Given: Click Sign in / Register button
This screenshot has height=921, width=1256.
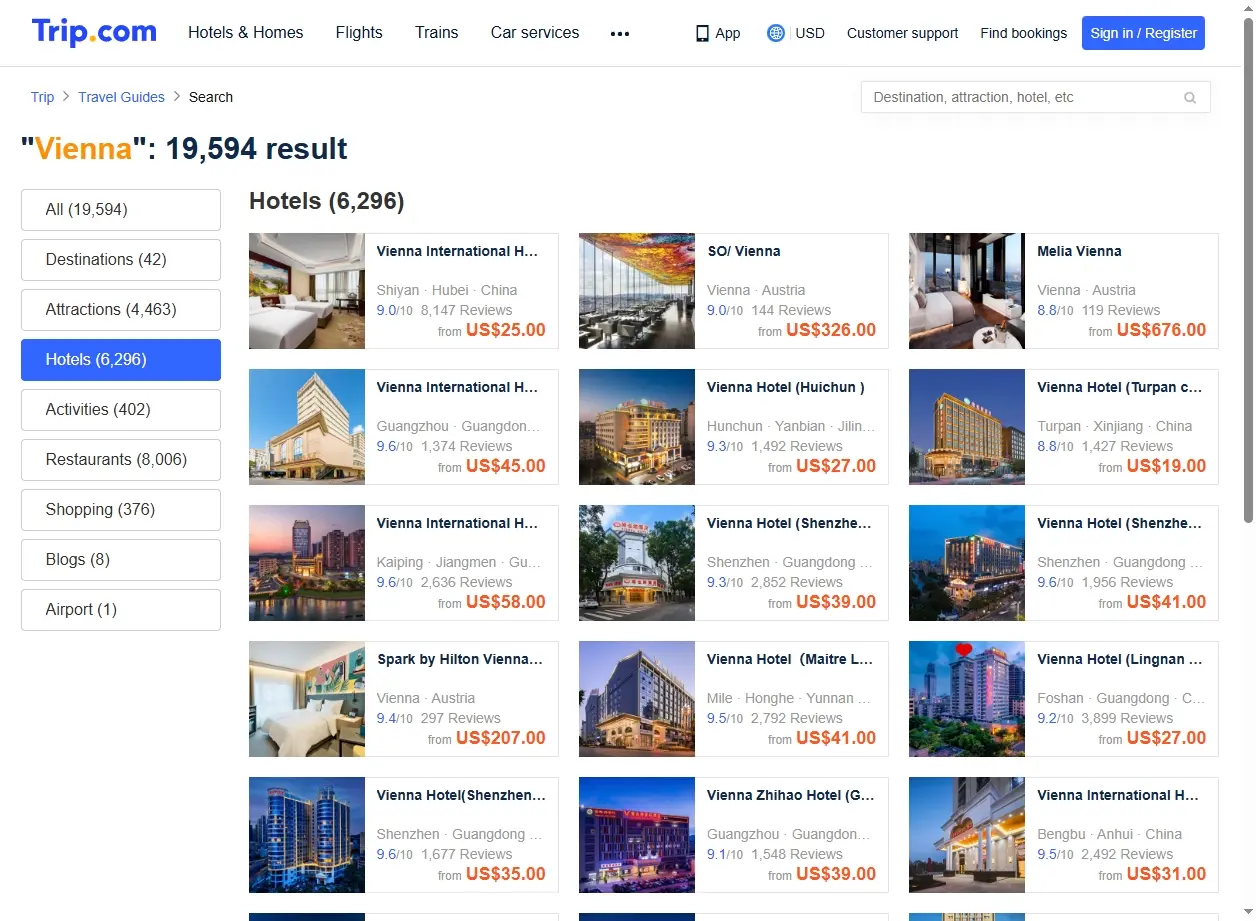Looking at the screenshot, I should (x=1143, y=33).
